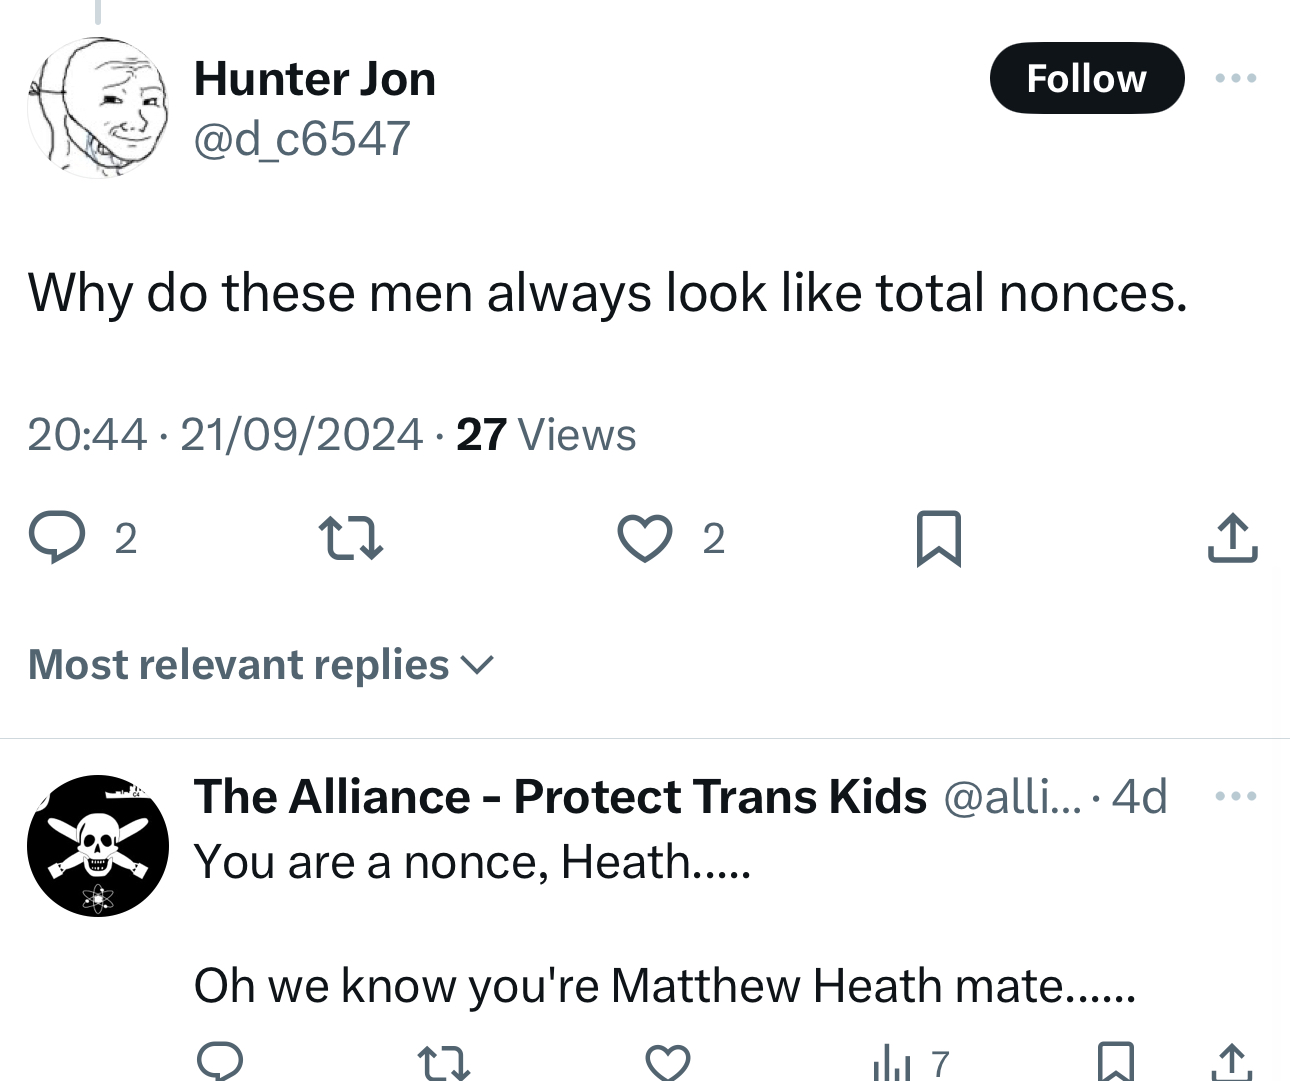Open the @d_c6547 handle link

301,138
